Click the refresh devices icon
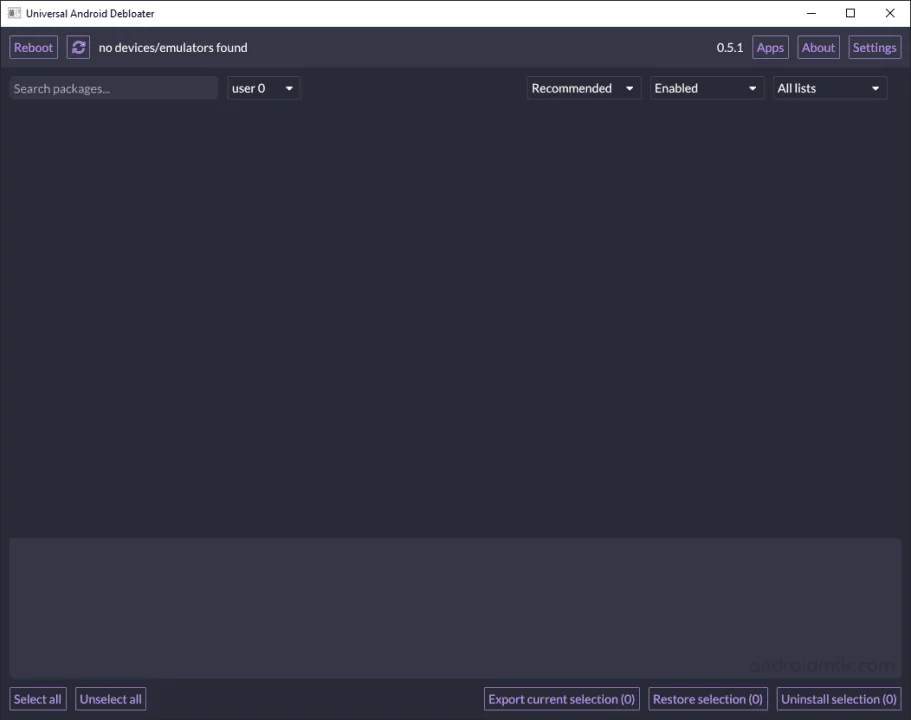 pyautogui.click(x=78, y=47)
